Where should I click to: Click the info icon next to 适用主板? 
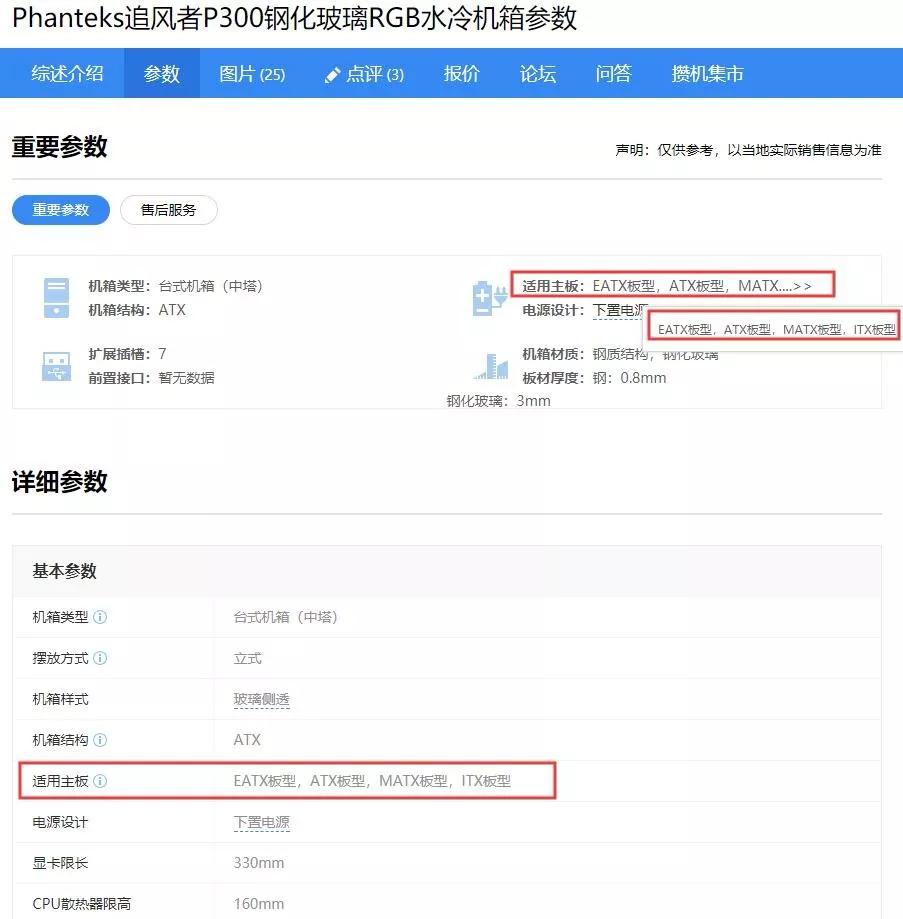point(100,781)
